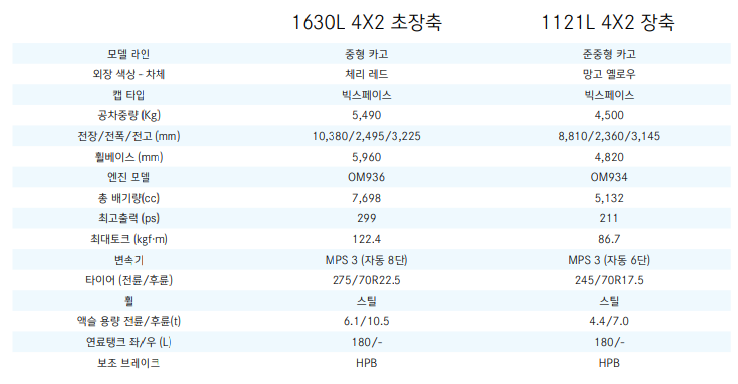
Task: Select the '외장 색상 - 차체' row label
Action: (128, 74)
